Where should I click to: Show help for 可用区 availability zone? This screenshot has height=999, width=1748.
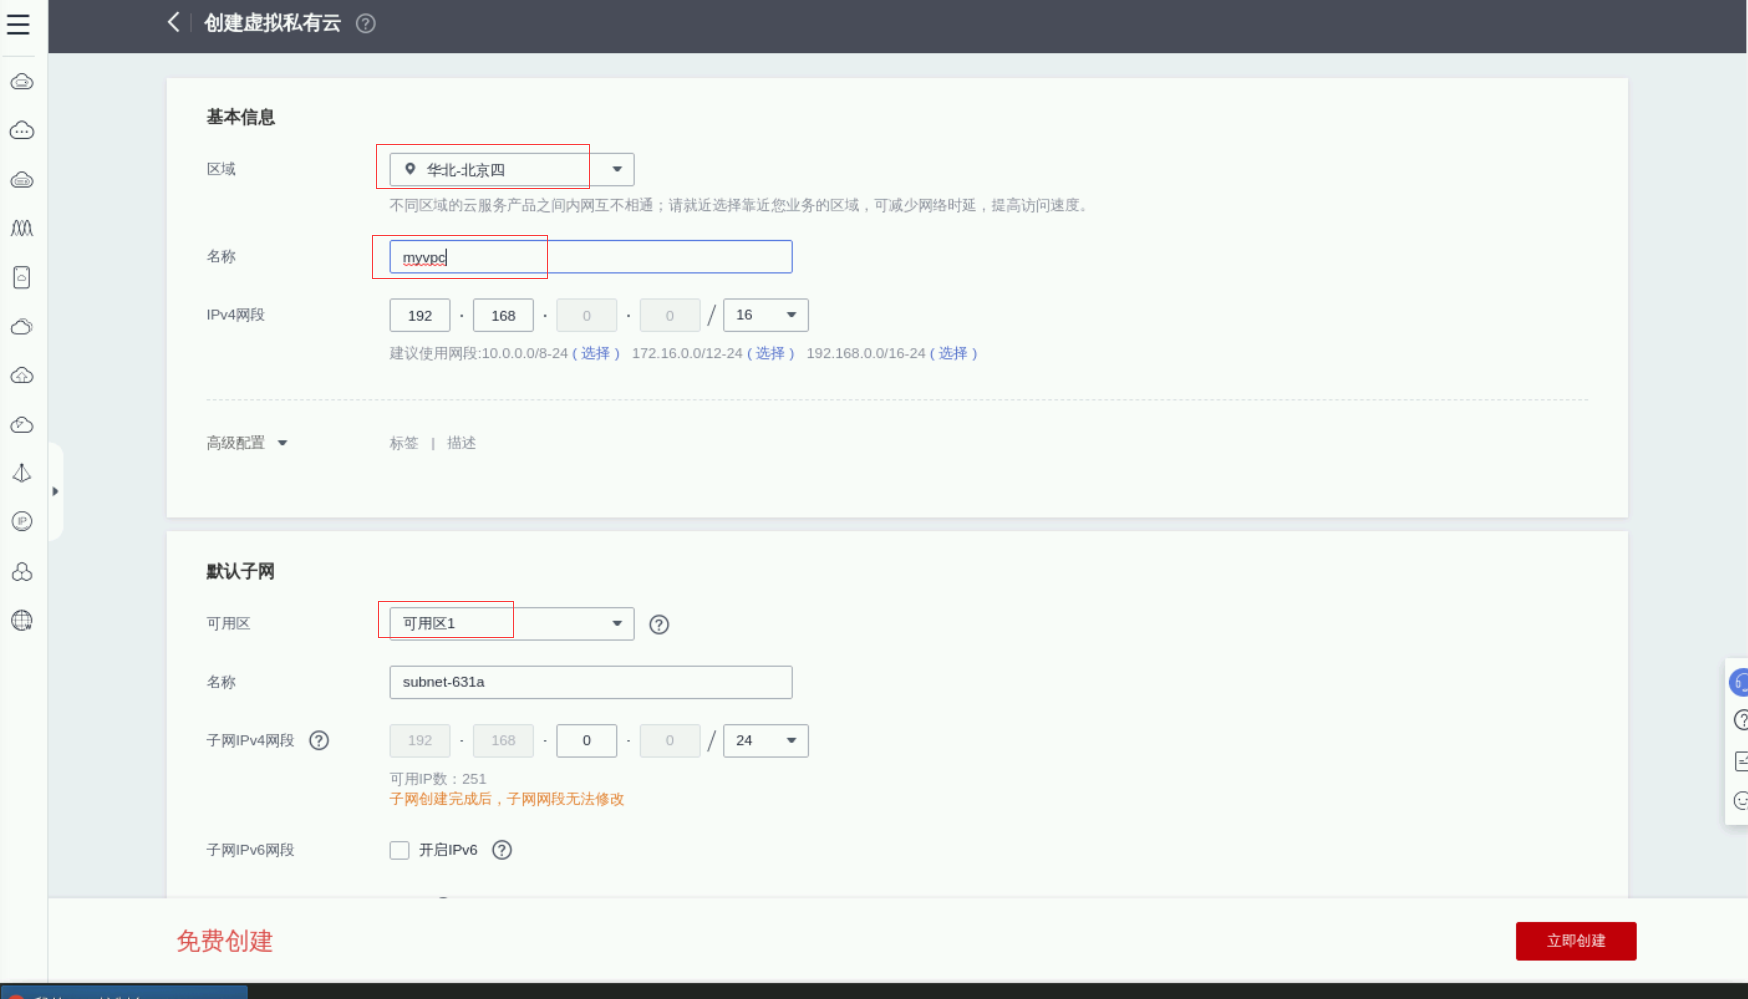point(659,624)
